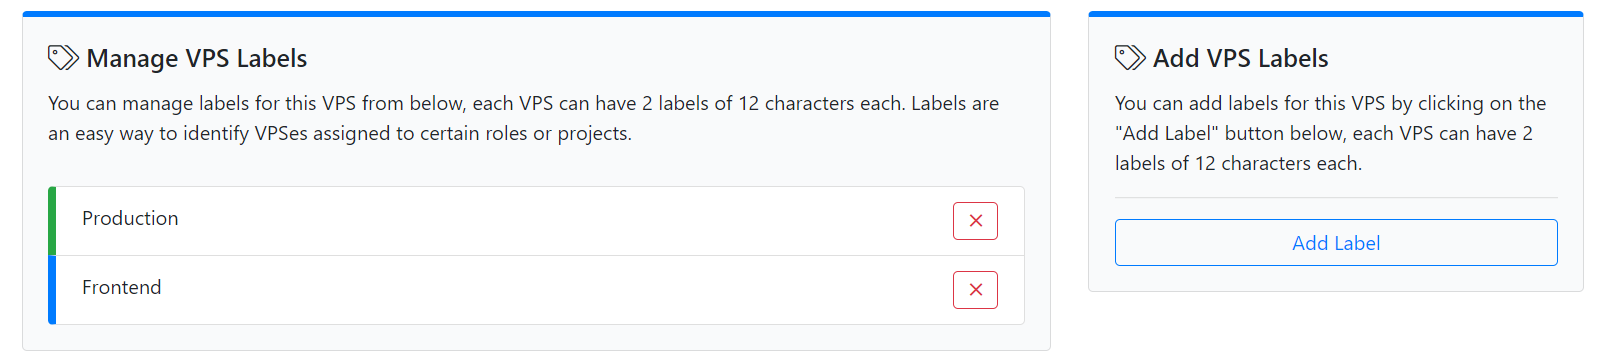Click the Manage VPS Labels description paragraph
This screenshot has height=364, width=1606.
click(x=524, y=118)
